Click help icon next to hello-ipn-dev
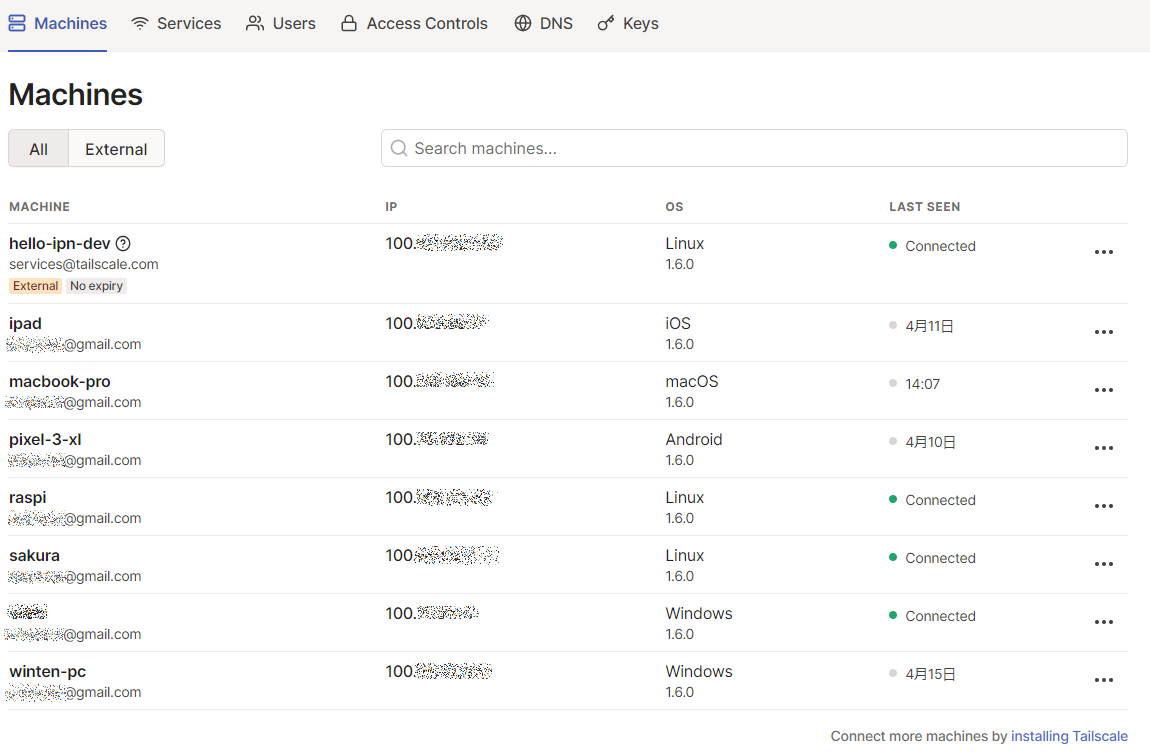Image resolution: width=1150 pixels, height=755 pixels. click(123, 244)
